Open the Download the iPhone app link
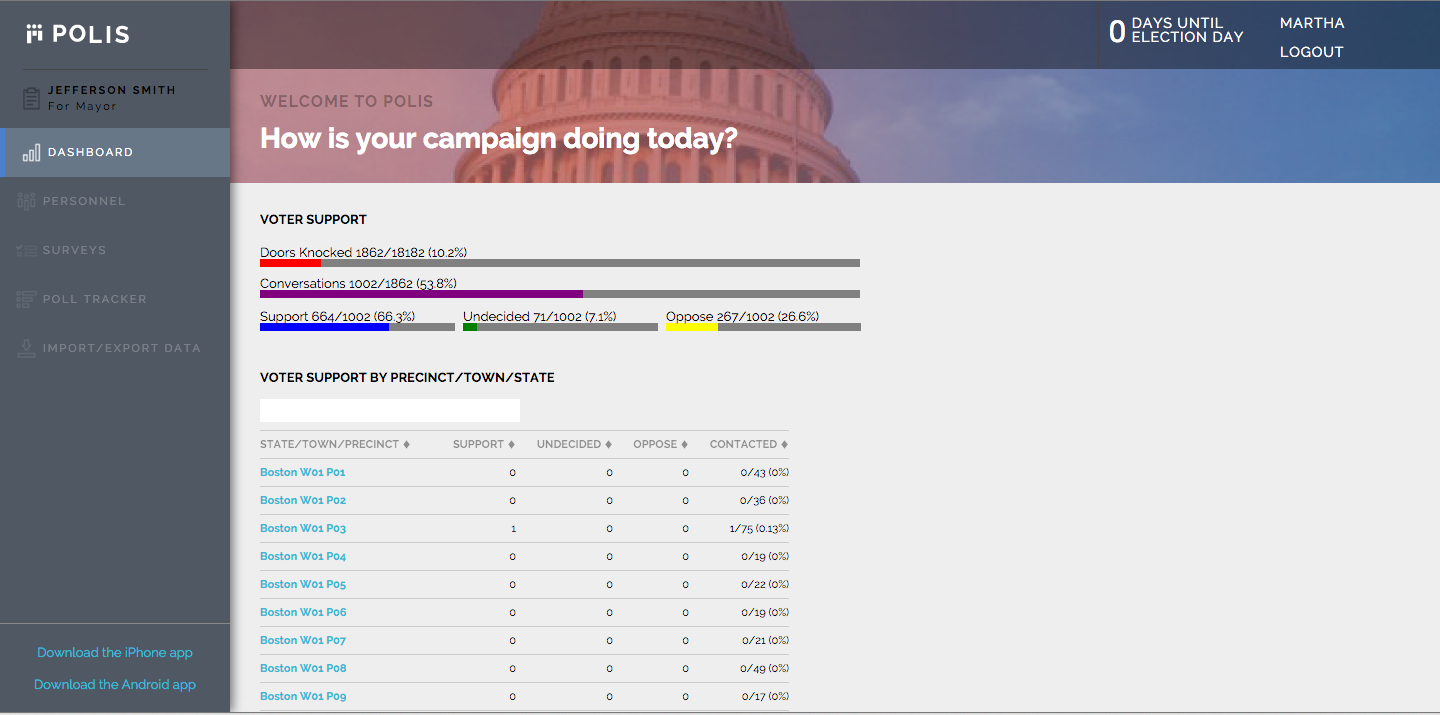The height and width of the screenshot is (715, 1440). click(x=114, y=652)
